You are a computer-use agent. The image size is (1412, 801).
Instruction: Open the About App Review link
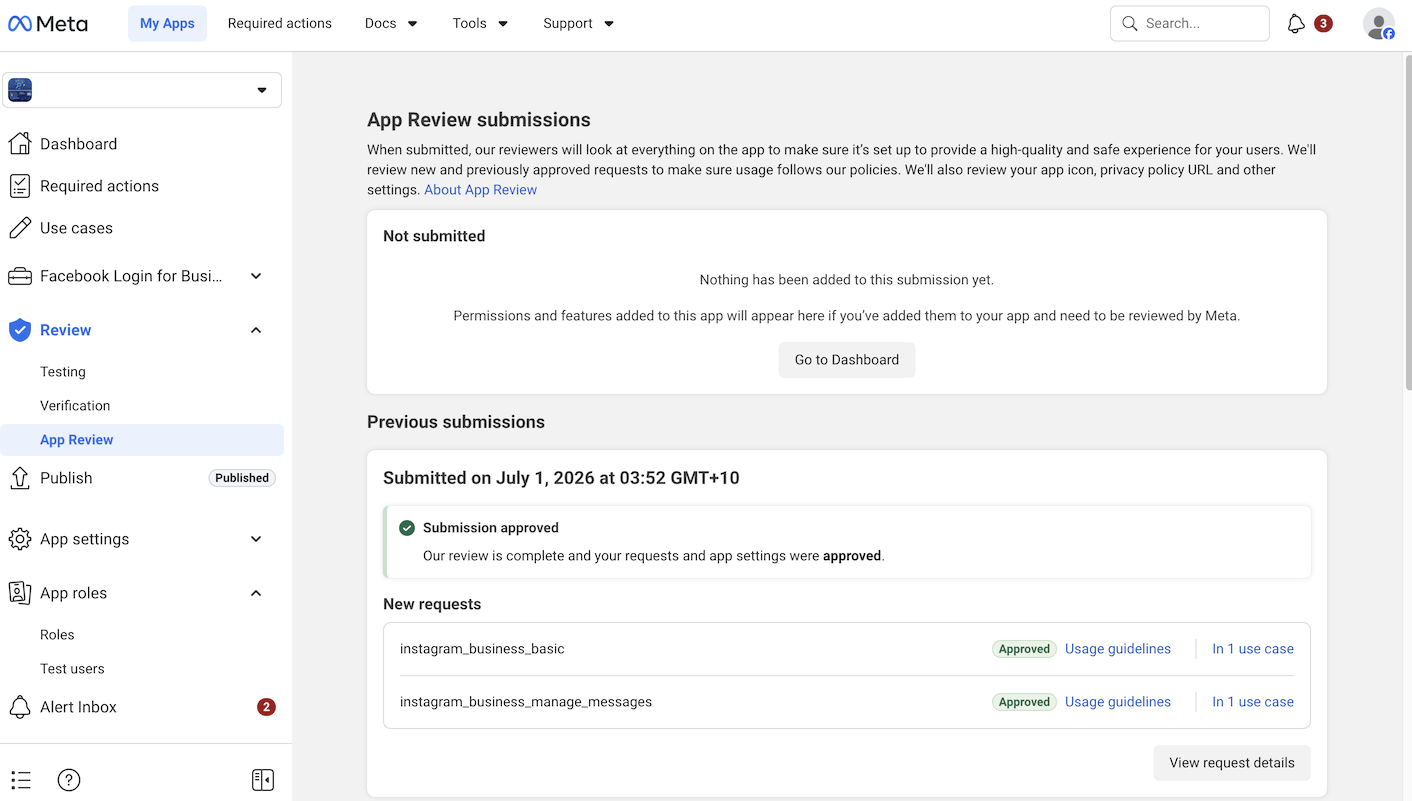[x=480, y=190]
